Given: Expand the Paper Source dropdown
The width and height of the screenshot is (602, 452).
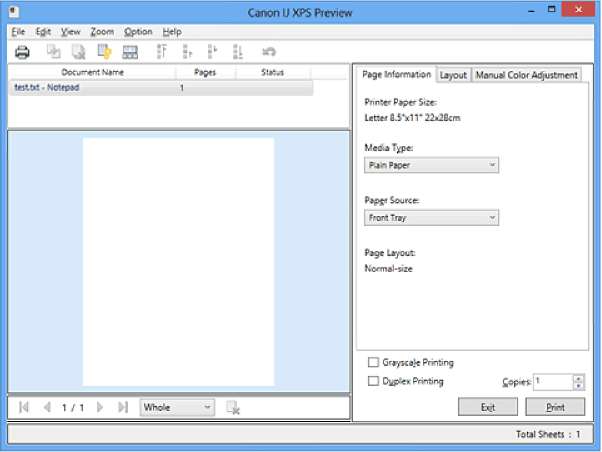Looking at the screenshot, I should tap(431, 217).
